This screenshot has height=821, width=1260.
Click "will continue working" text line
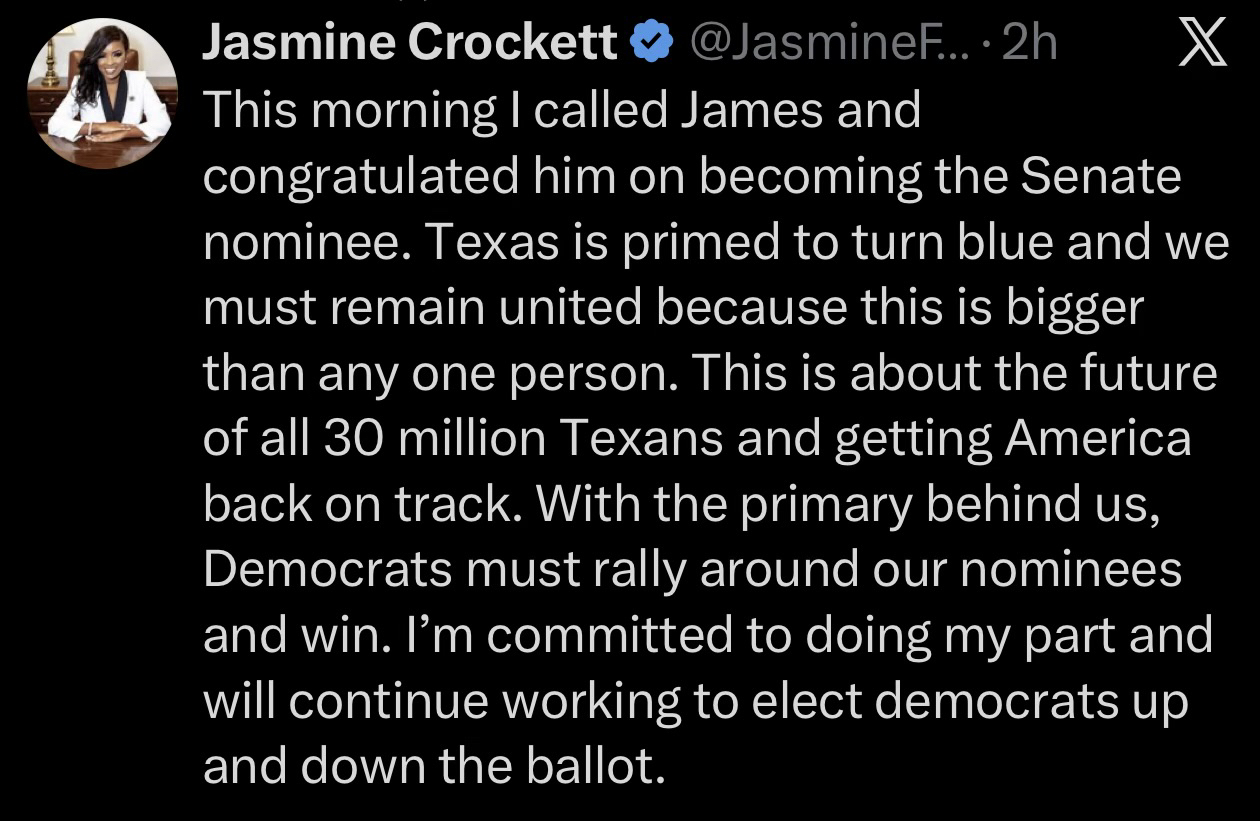(420, 702)
